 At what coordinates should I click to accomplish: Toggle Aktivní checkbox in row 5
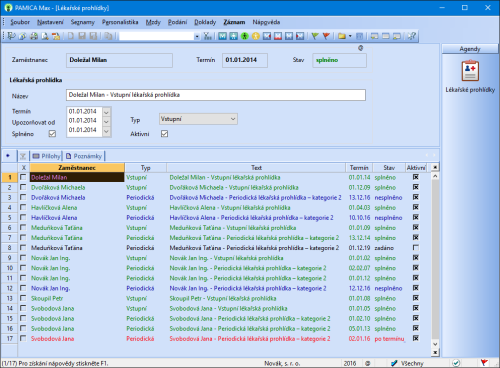coord(416,217)
